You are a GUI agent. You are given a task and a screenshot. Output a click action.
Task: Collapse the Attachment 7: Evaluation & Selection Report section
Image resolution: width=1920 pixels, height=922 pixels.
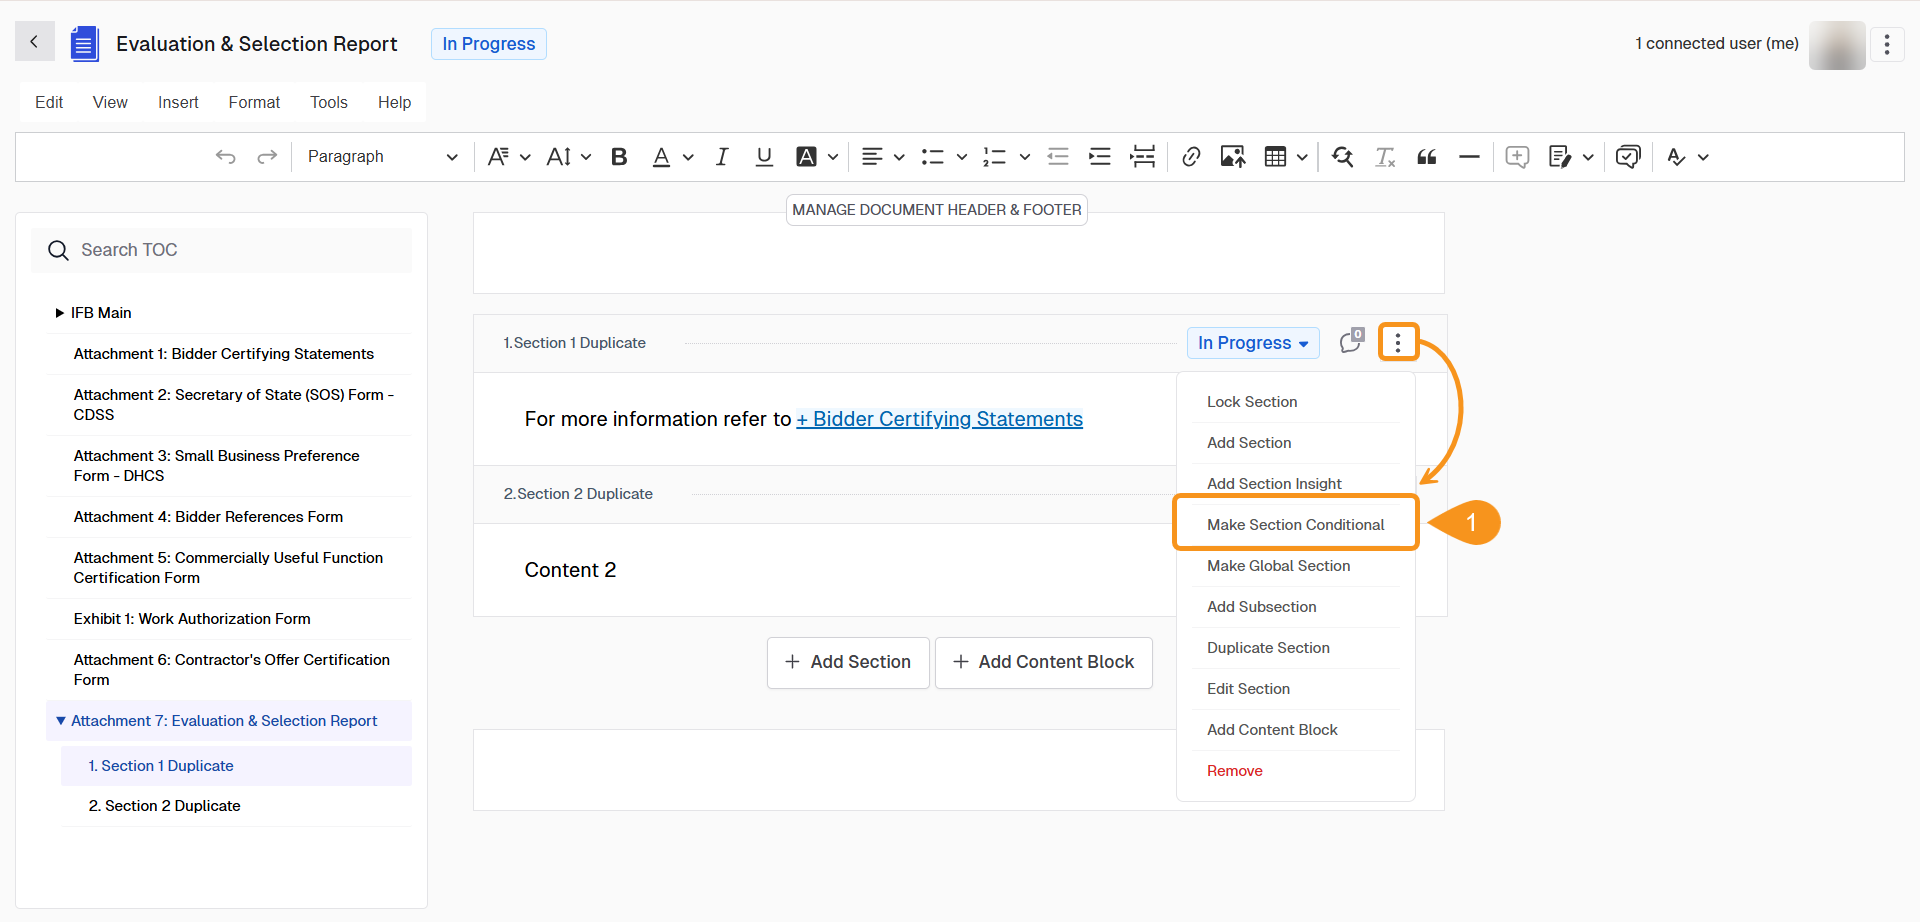(60, 720)
